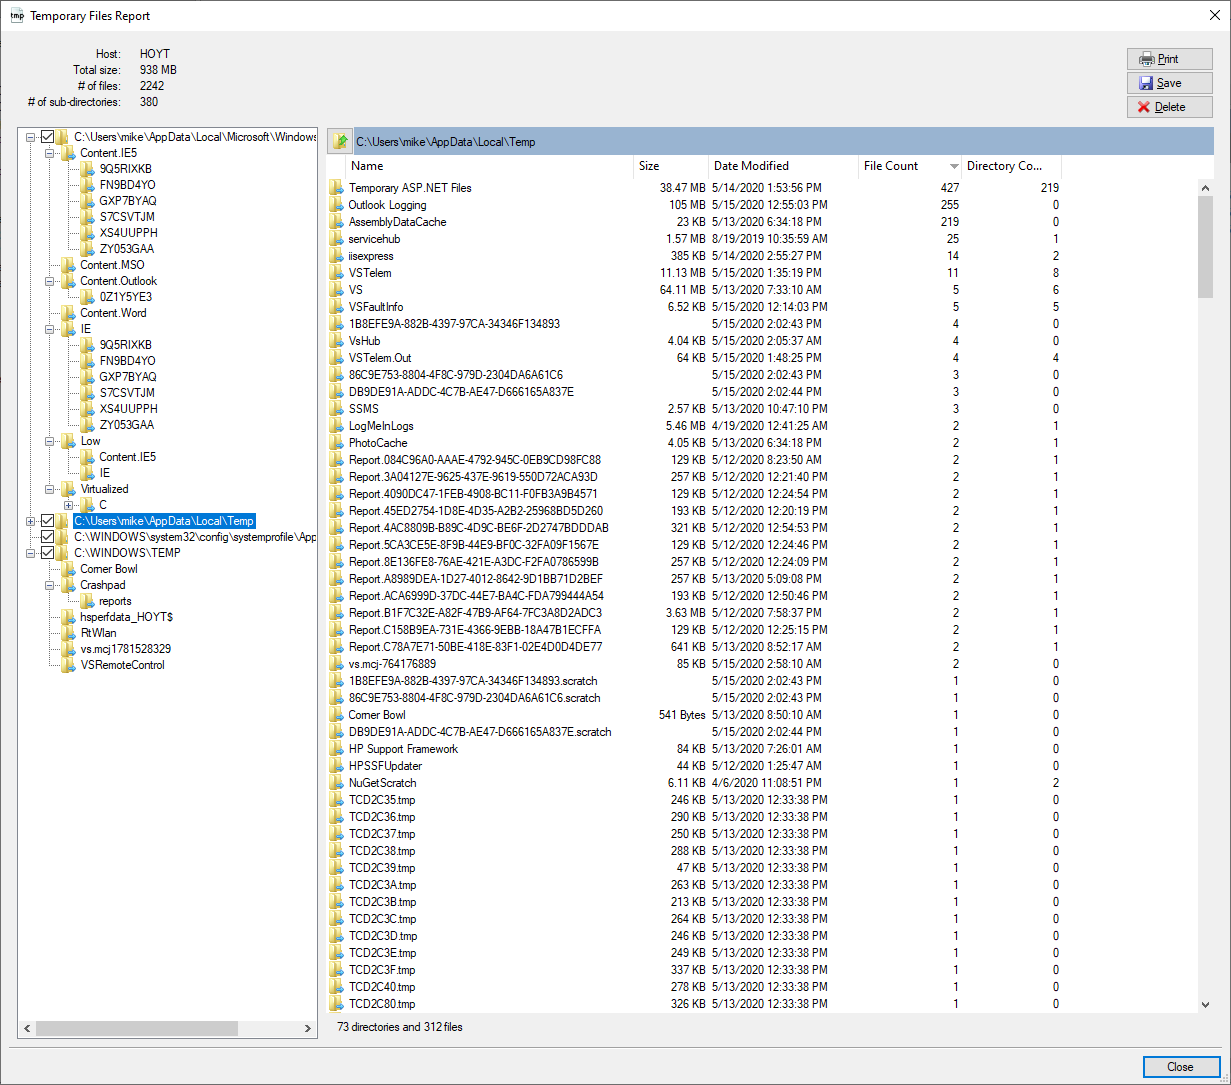Collapse the Content.Outlook tree branch
The image size is (1231, 1085).
(x=50, y=281)
